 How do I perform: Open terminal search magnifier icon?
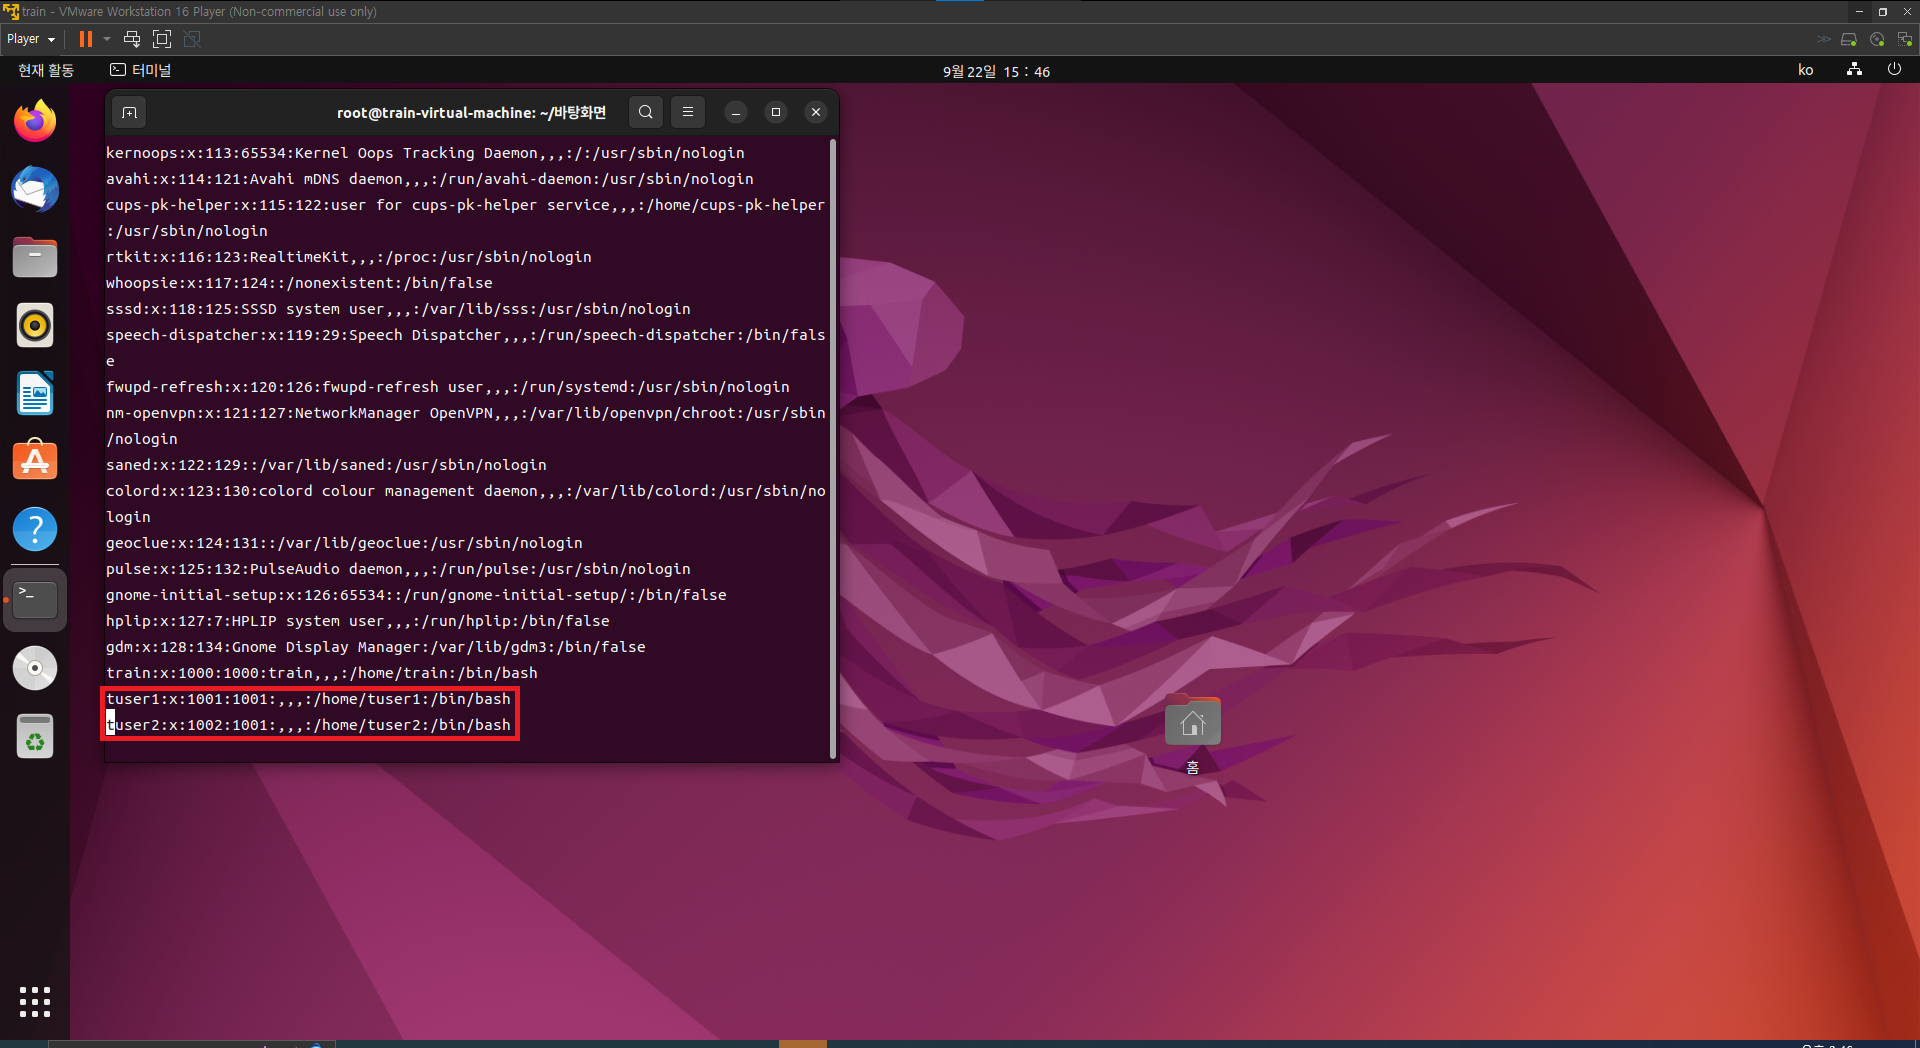pyautogui.click(x=646, y=112)
